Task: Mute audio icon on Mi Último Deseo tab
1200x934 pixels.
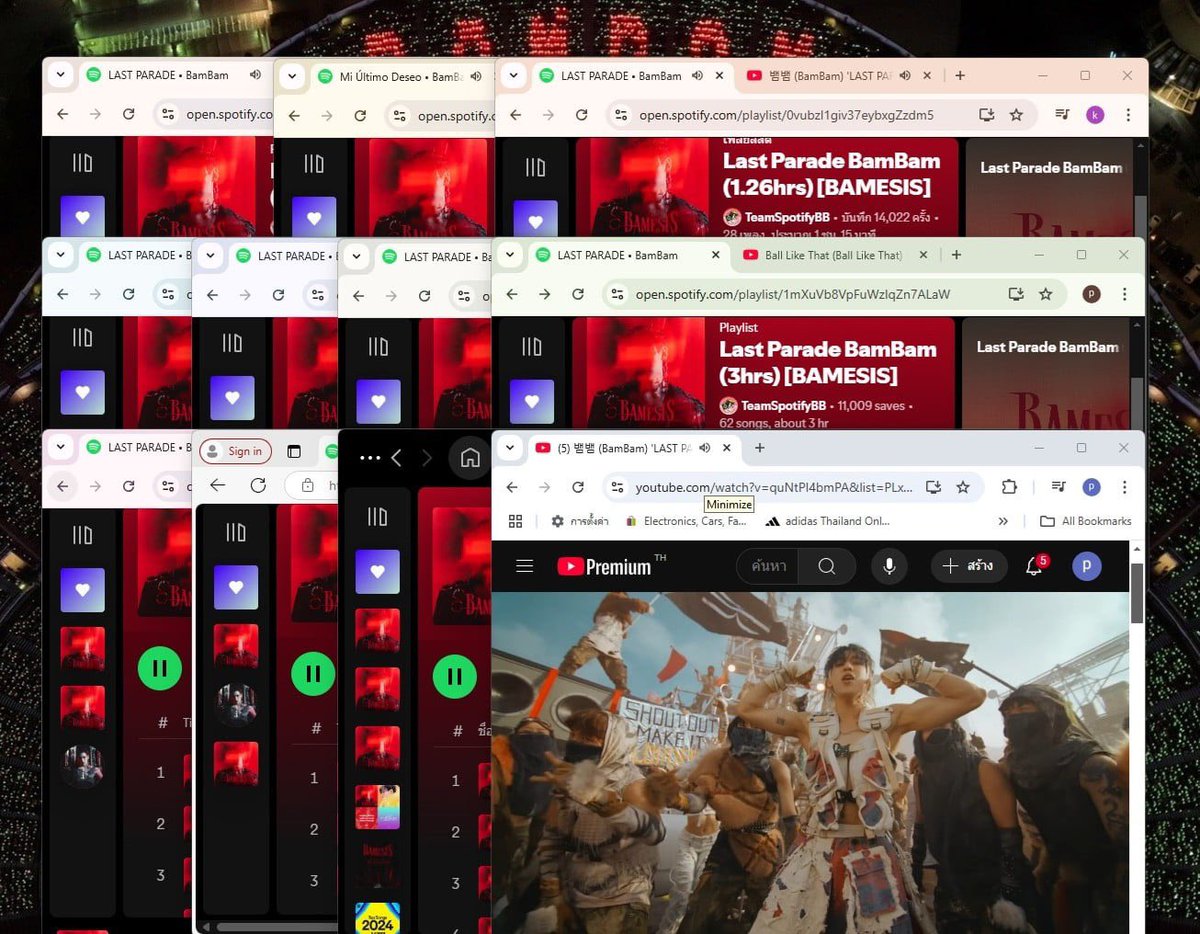Action: click(476, 76)
